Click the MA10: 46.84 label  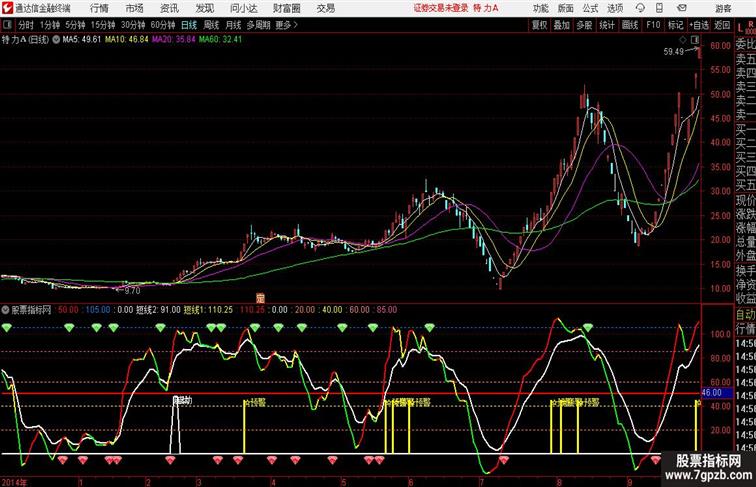(x=127, y=40)
